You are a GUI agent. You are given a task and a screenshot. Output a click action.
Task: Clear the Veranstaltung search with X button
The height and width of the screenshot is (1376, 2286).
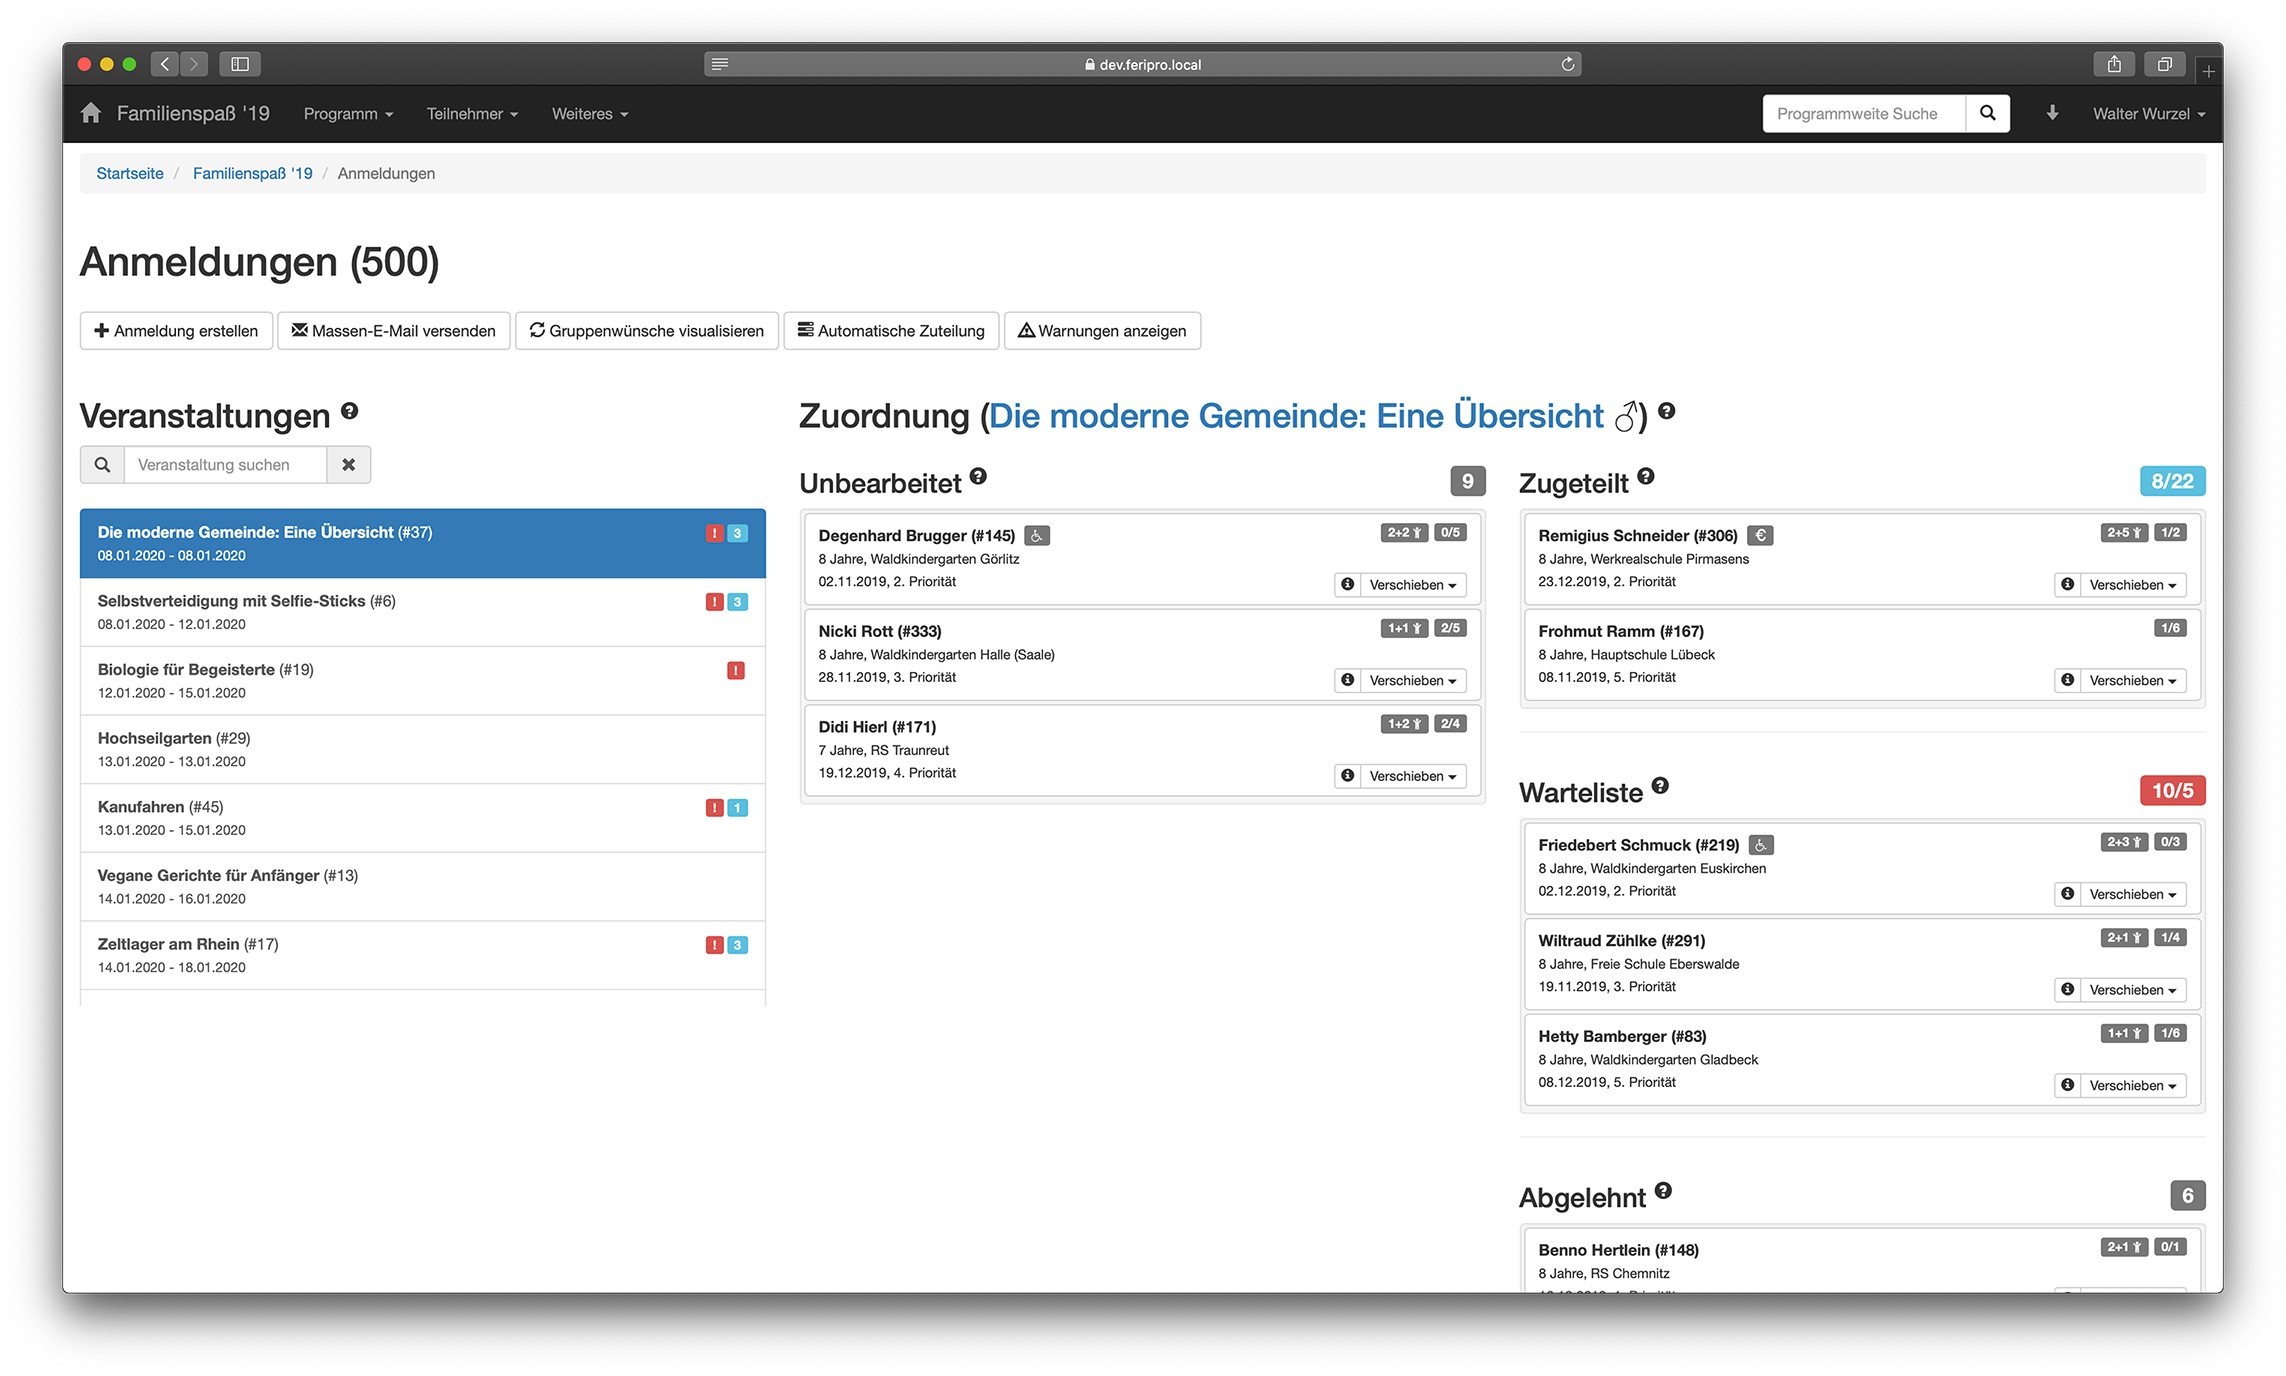coord(348,465)
